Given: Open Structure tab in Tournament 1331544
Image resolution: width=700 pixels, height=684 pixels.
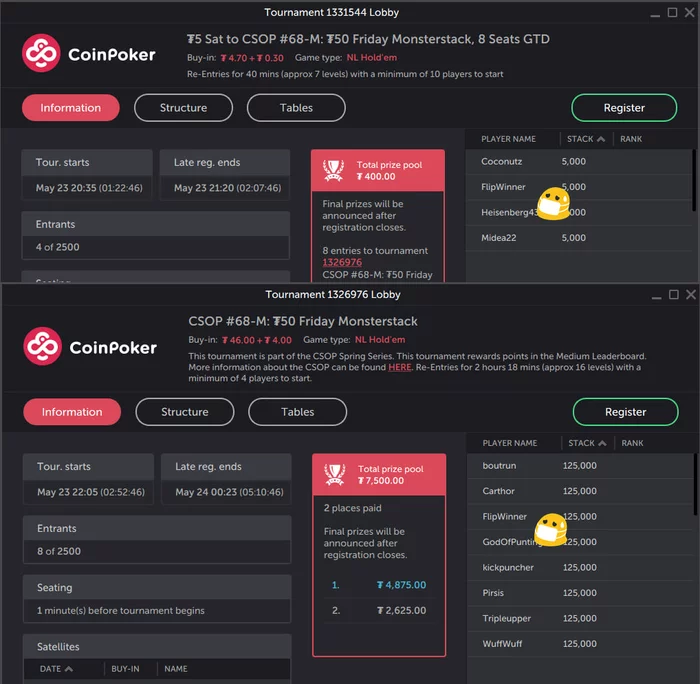Looking at the screenshot, I should pos(183,108).
